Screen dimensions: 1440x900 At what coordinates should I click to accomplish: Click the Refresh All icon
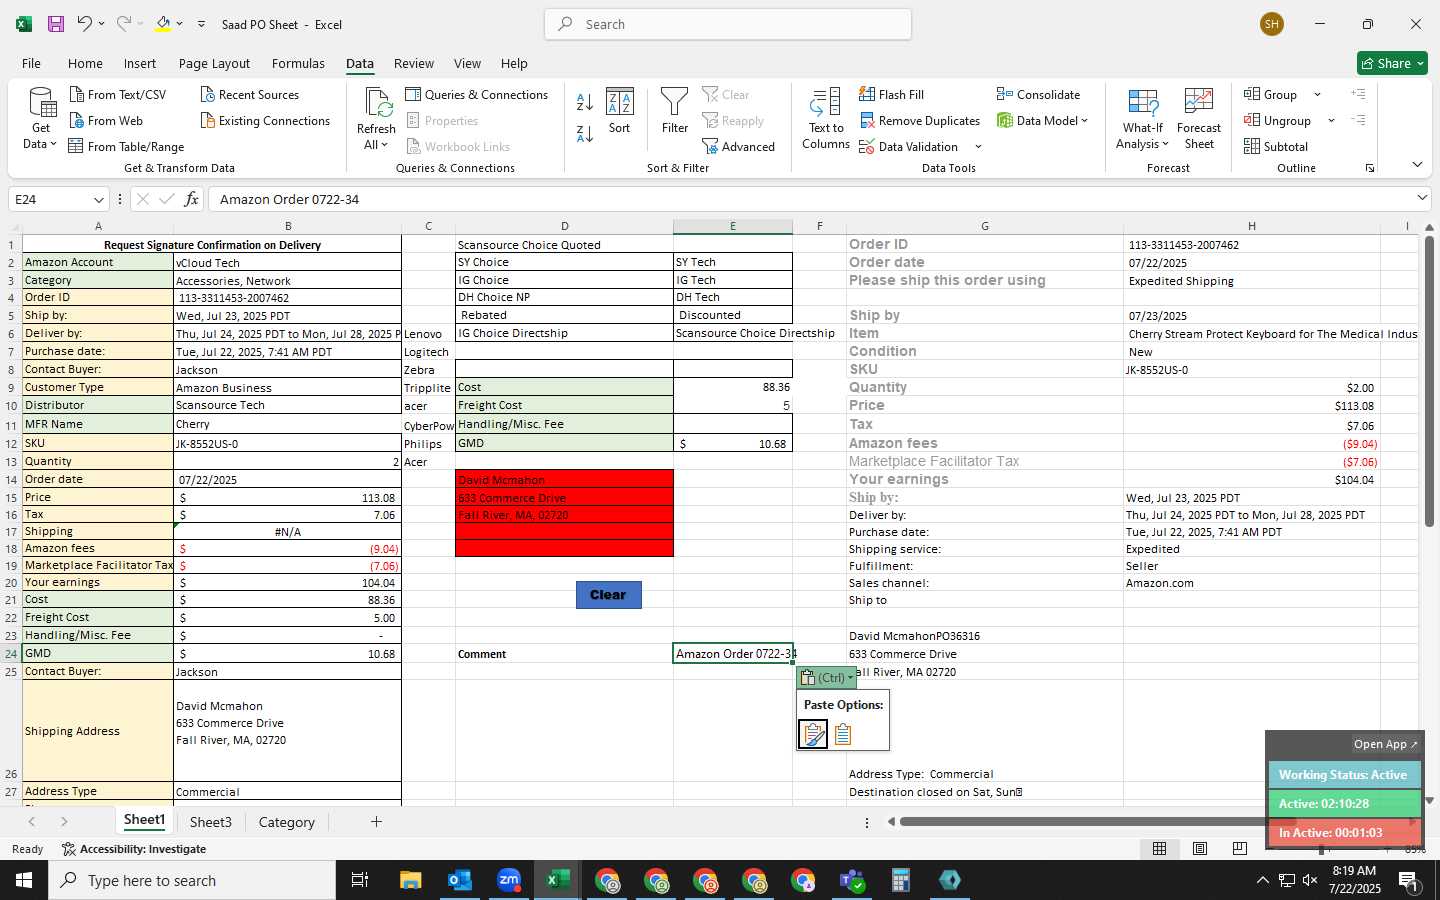378,102
